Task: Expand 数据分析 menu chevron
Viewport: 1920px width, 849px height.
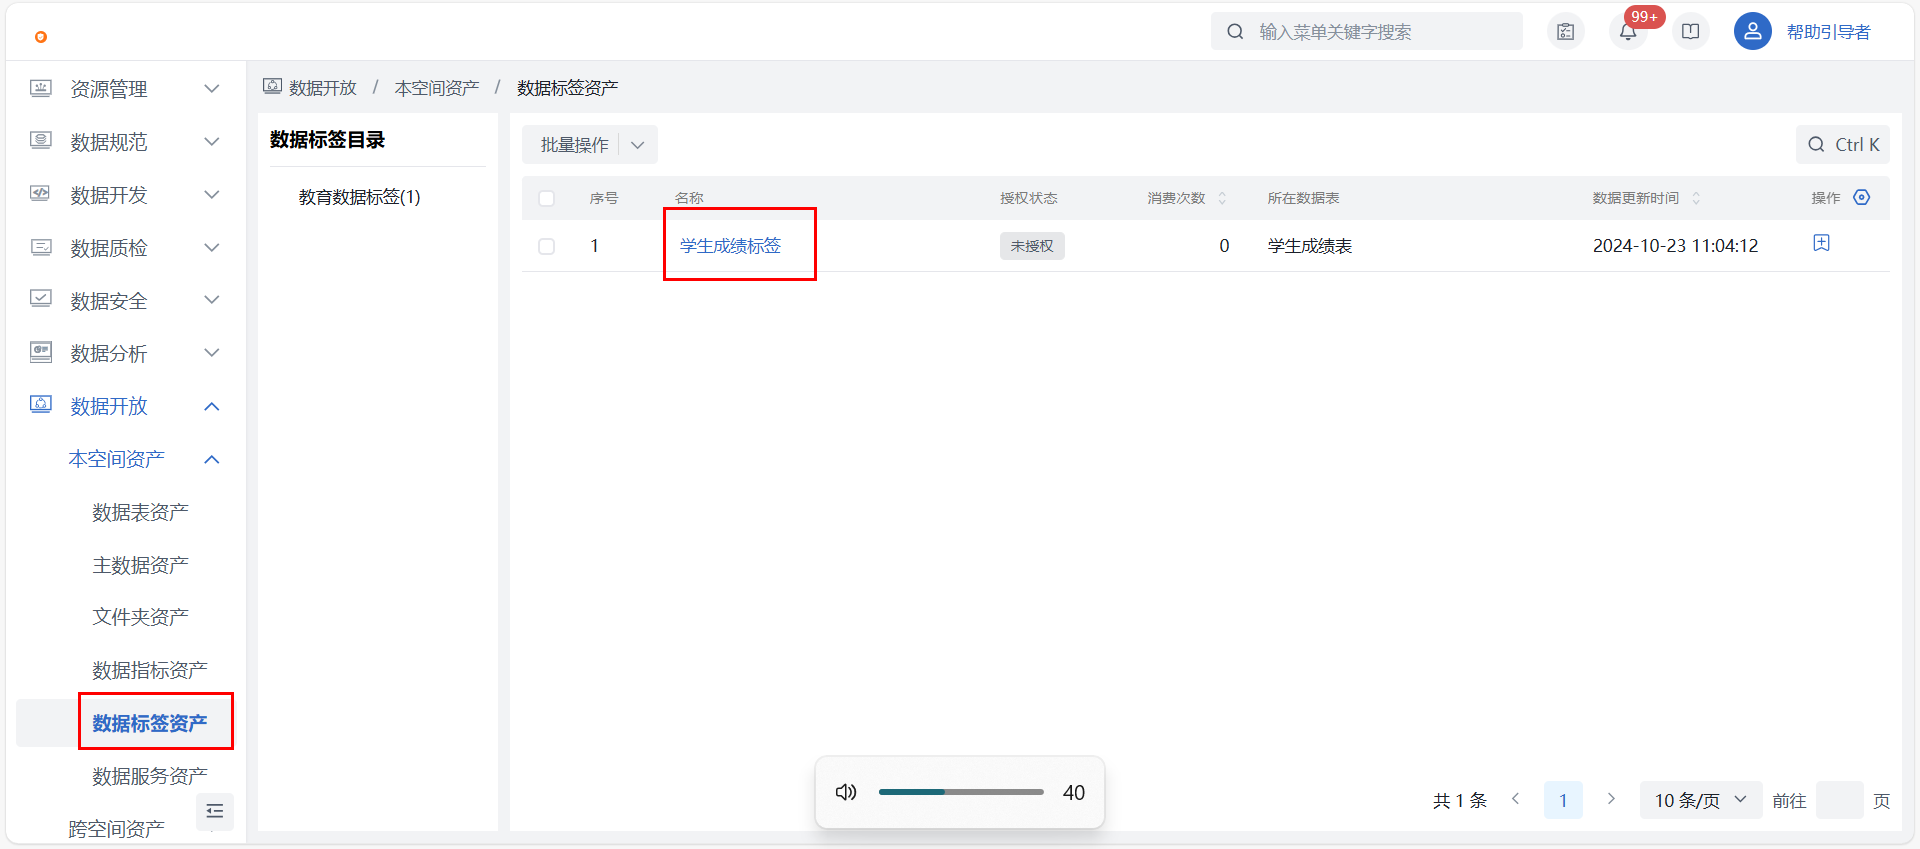Action: click(212, 352)
